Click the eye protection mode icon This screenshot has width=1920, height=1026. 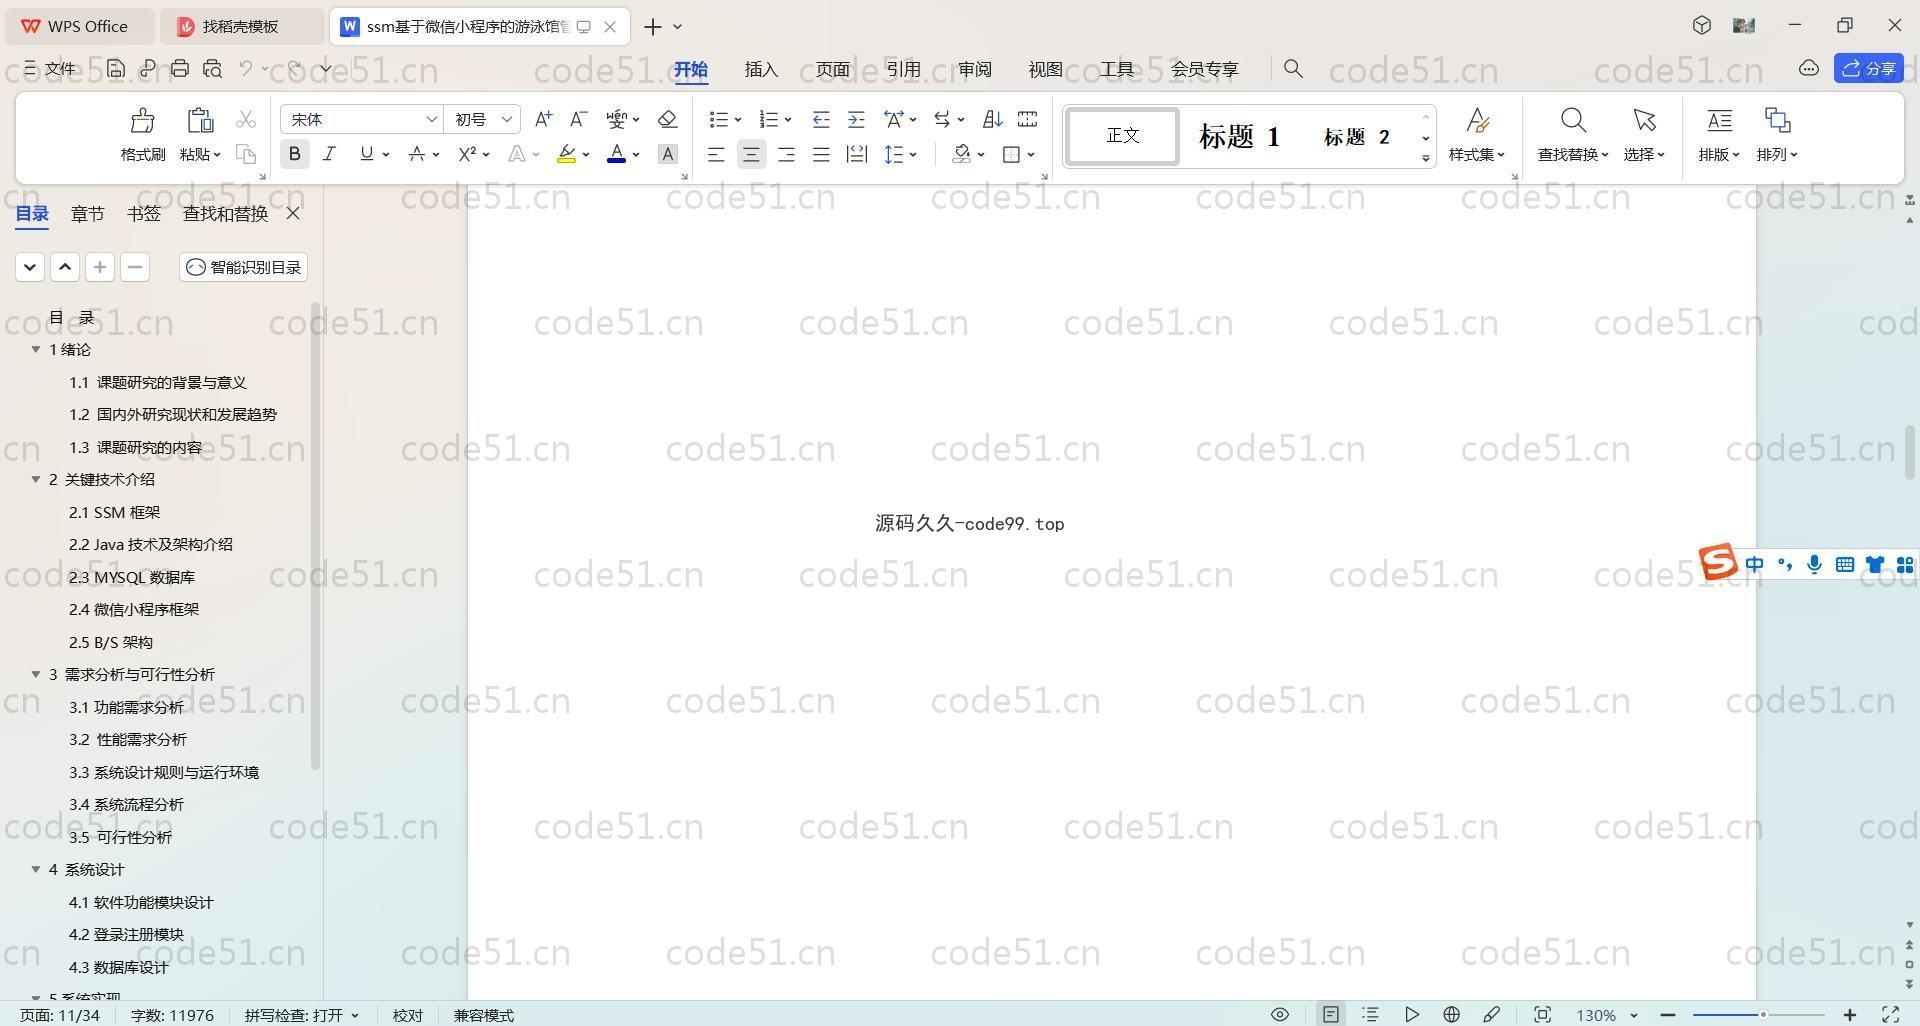[1279, 1014]
